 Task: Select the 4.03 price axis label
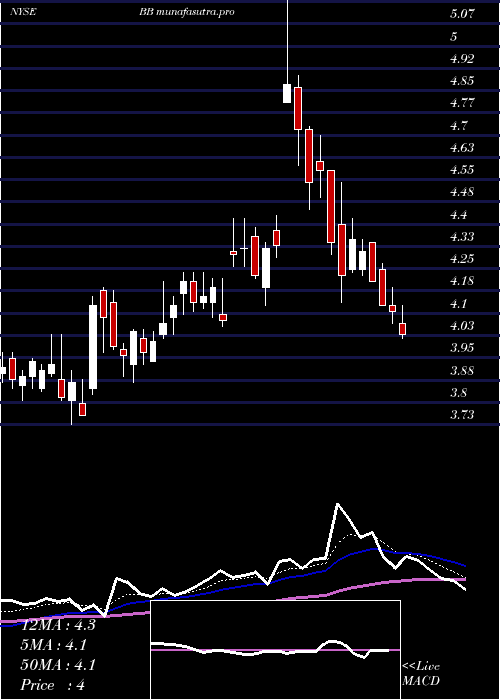pyautogui.click(x=462, y=326)
